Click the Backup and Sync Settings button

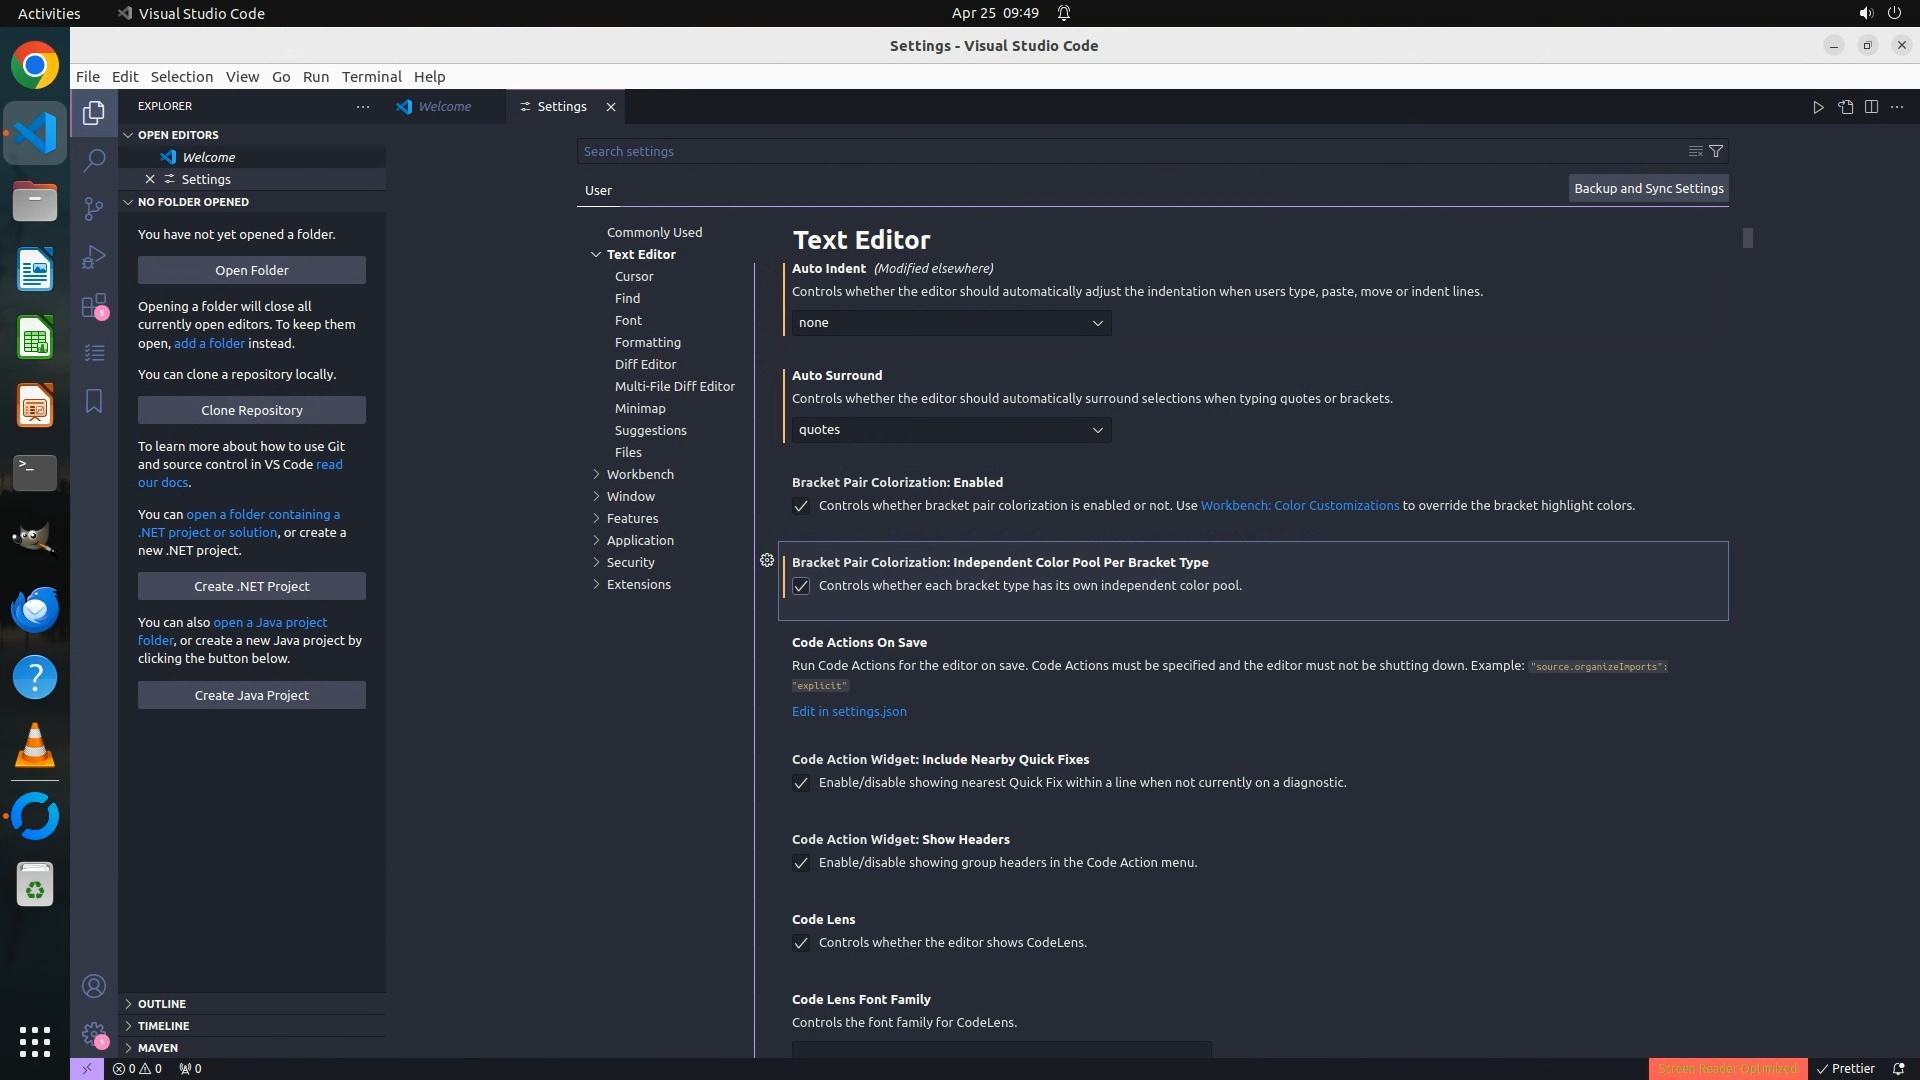1648,188
